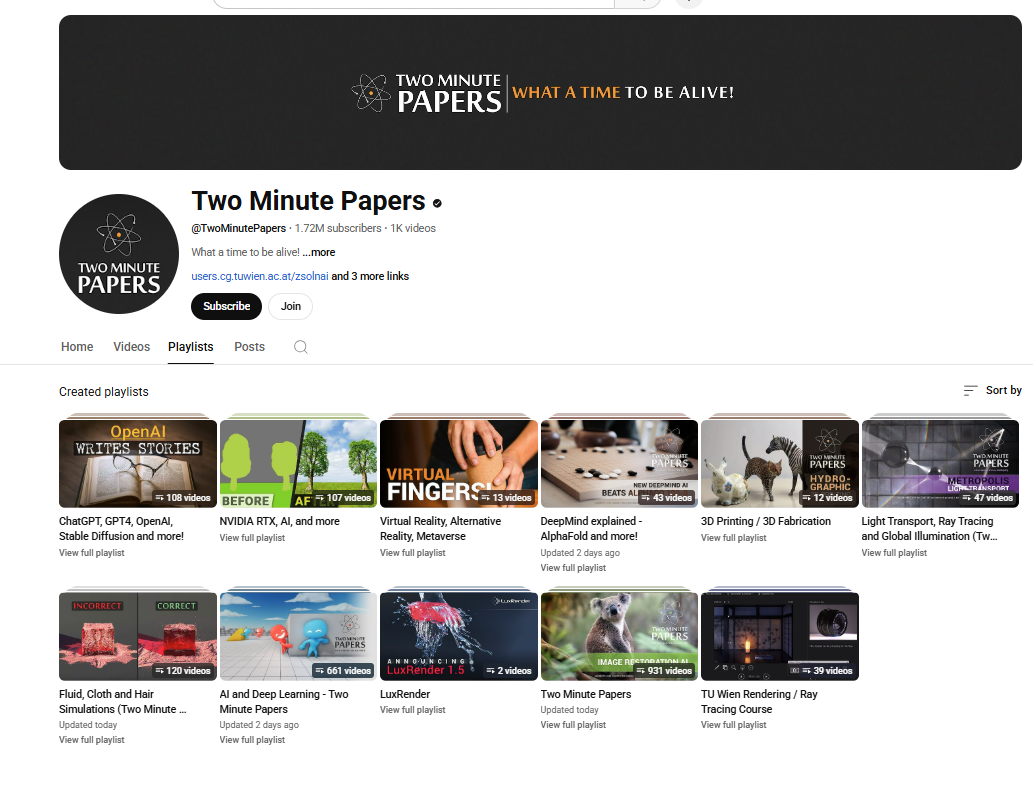Click the Two Minute Papers channel avatar

[118, 254]
